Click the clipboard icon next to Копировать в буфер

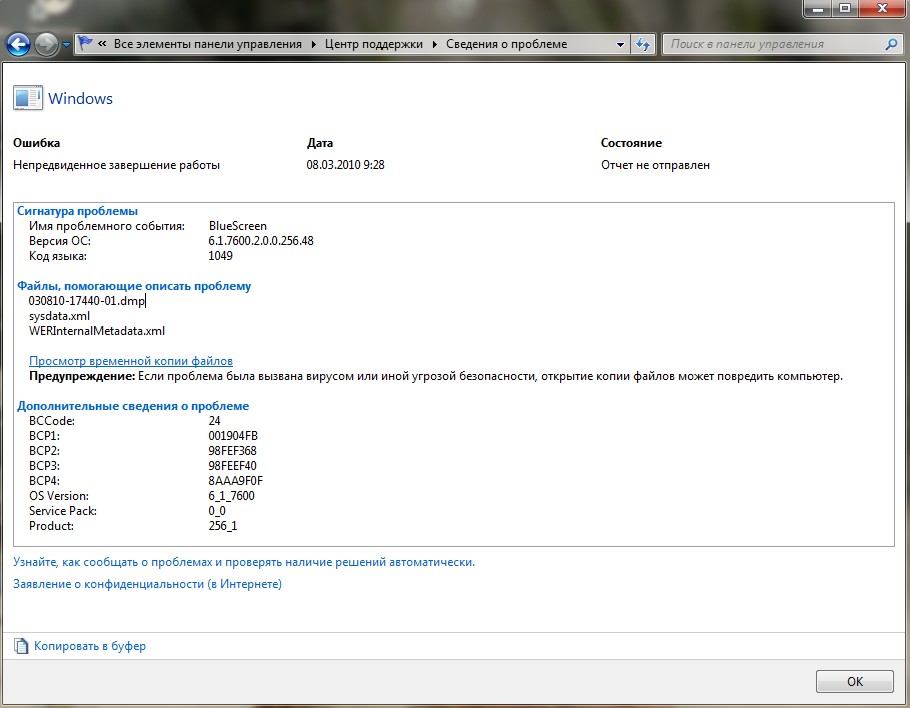21,646
